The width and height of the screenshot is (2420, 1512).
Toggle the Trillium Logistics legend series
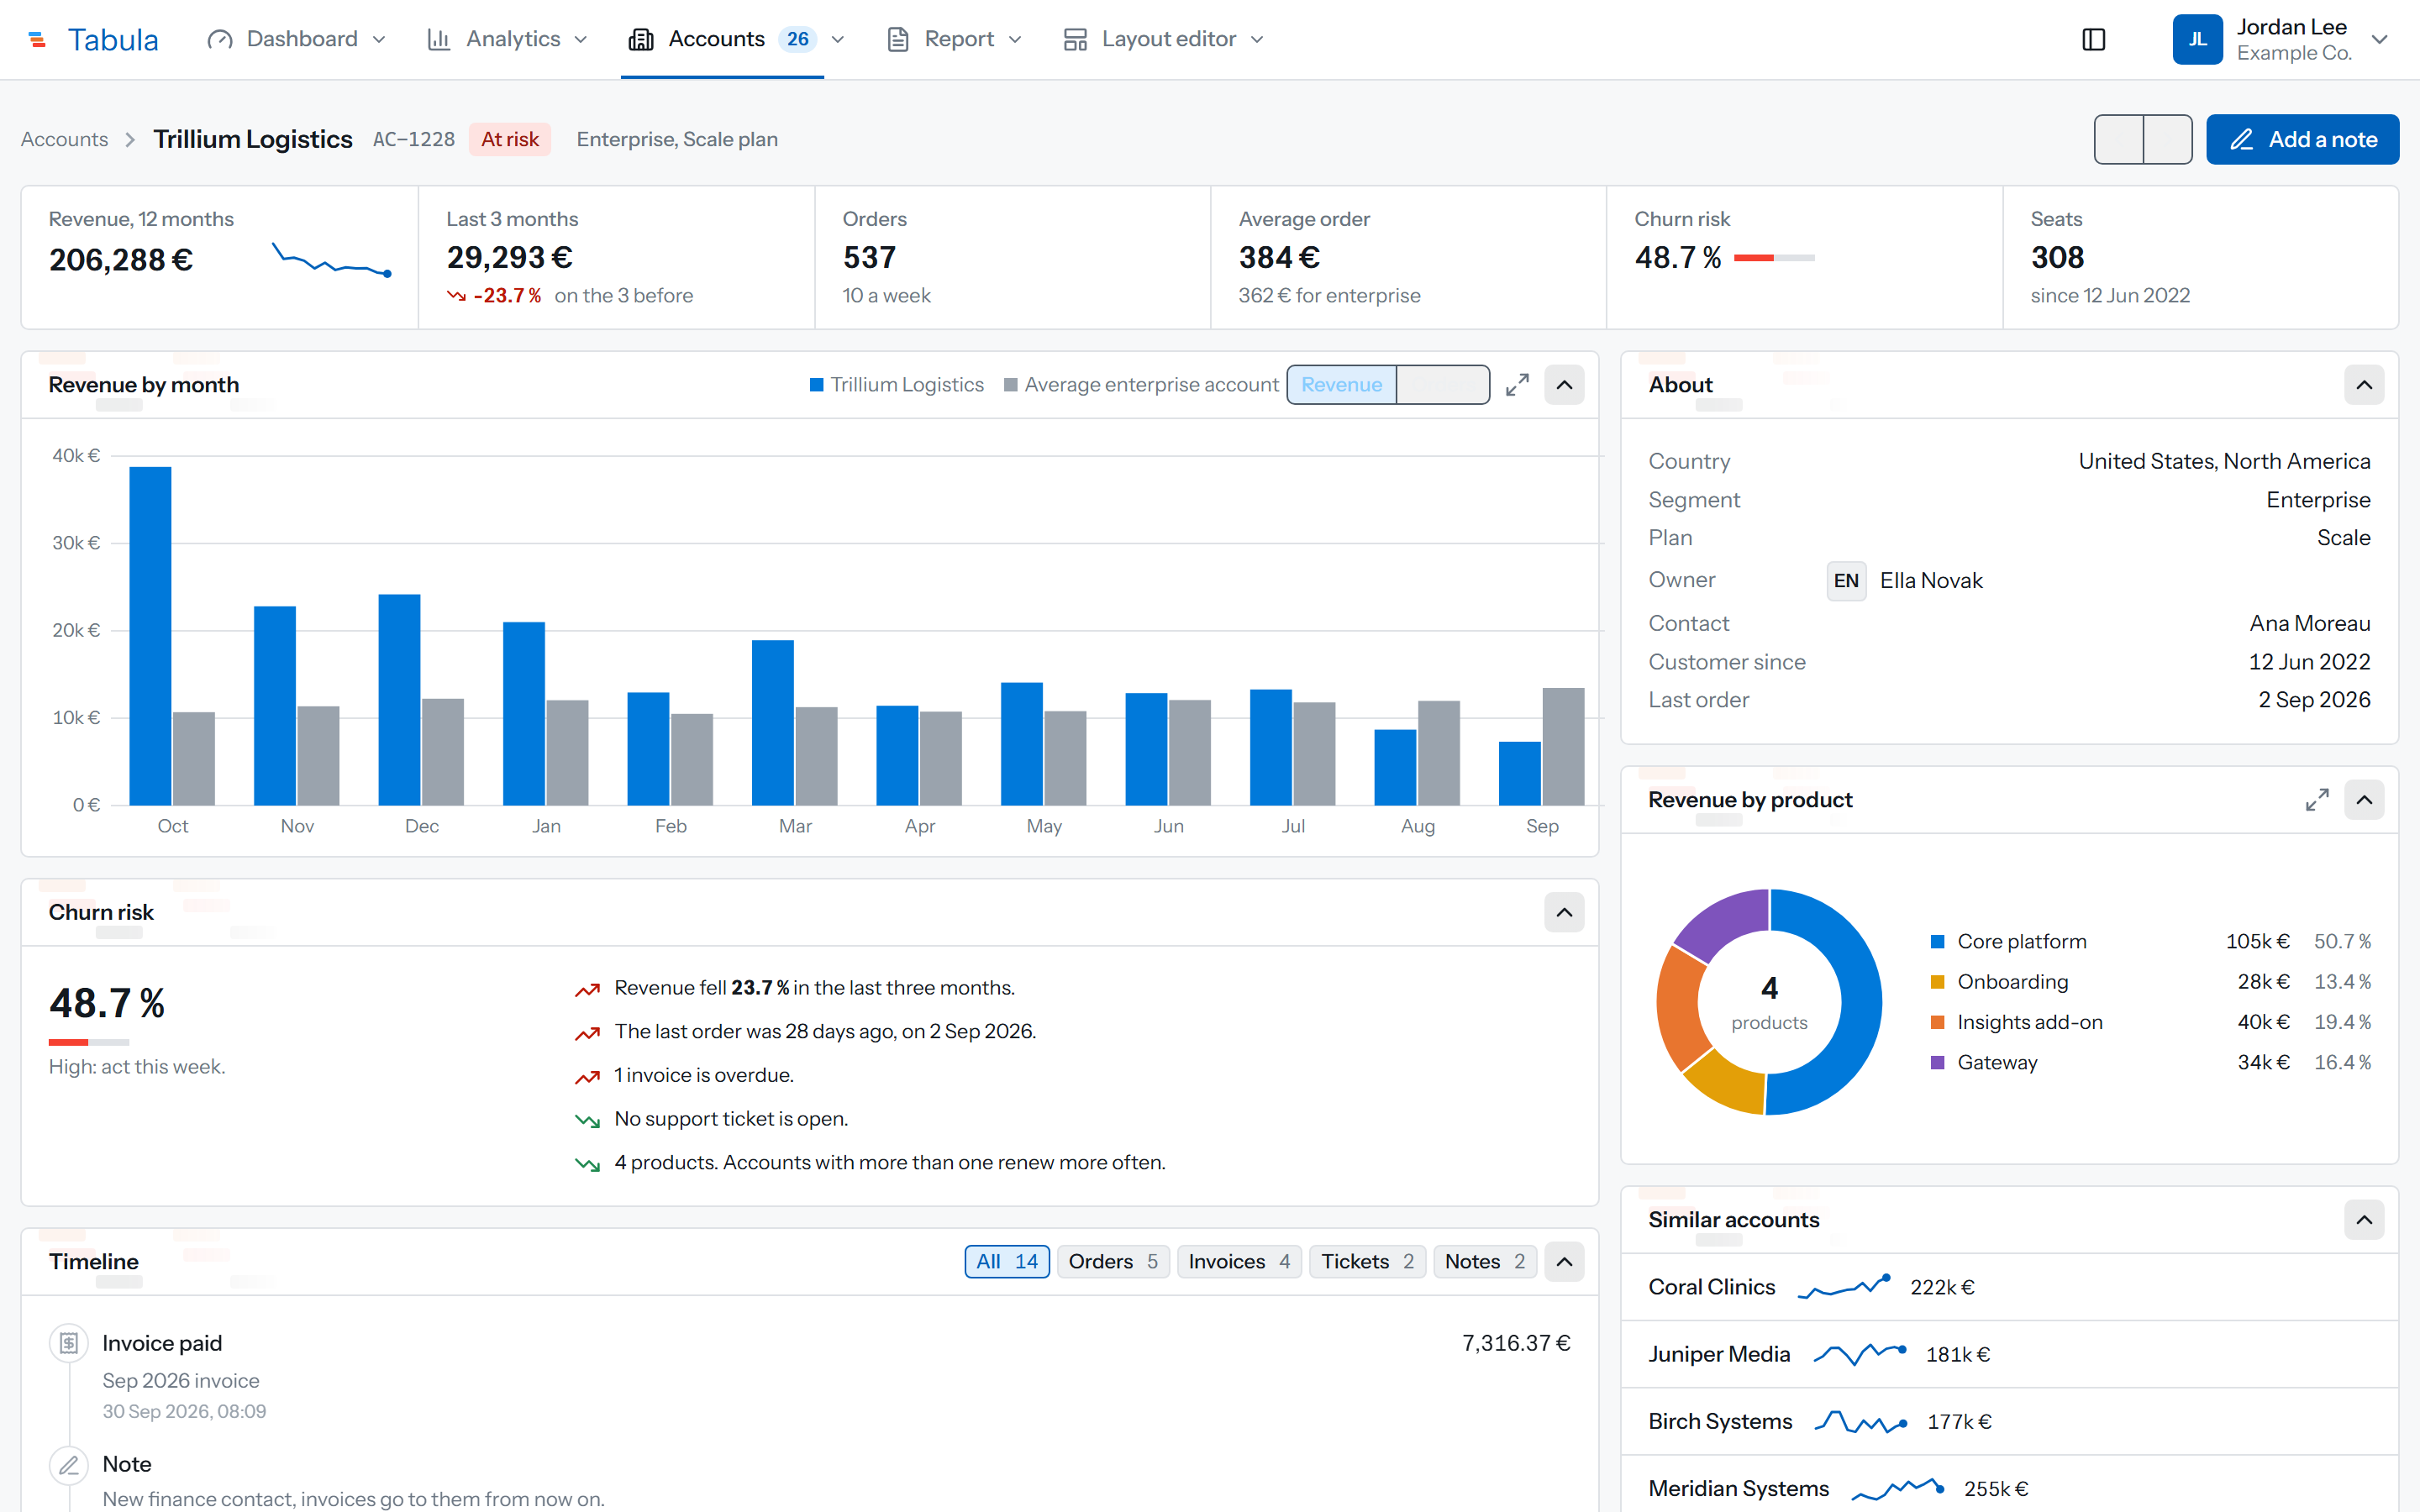click(896, 385)
